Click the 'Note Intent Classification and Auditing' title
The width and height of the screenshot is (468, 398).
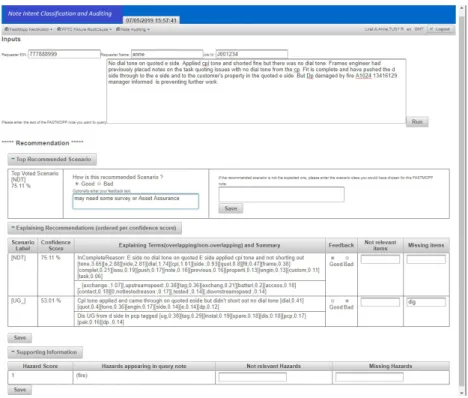click(60, 14)
